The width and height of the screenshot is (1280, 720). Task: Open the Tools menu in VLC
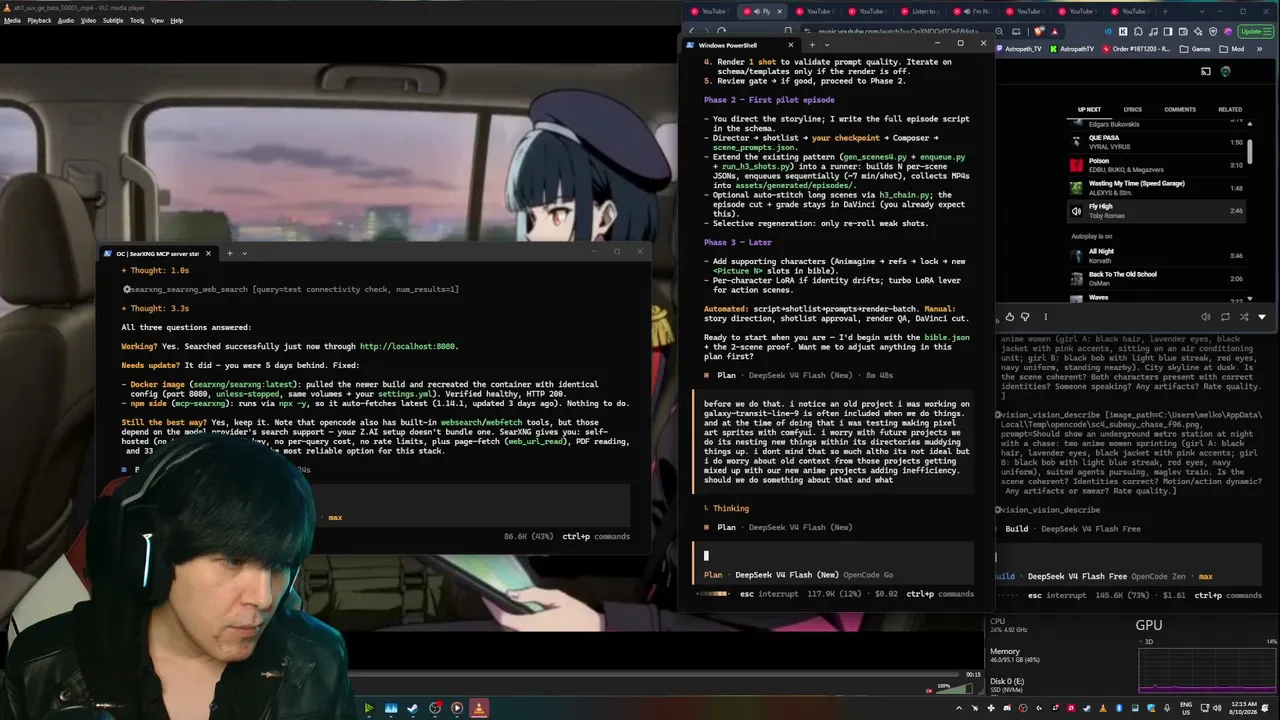(x=137, y=20)
